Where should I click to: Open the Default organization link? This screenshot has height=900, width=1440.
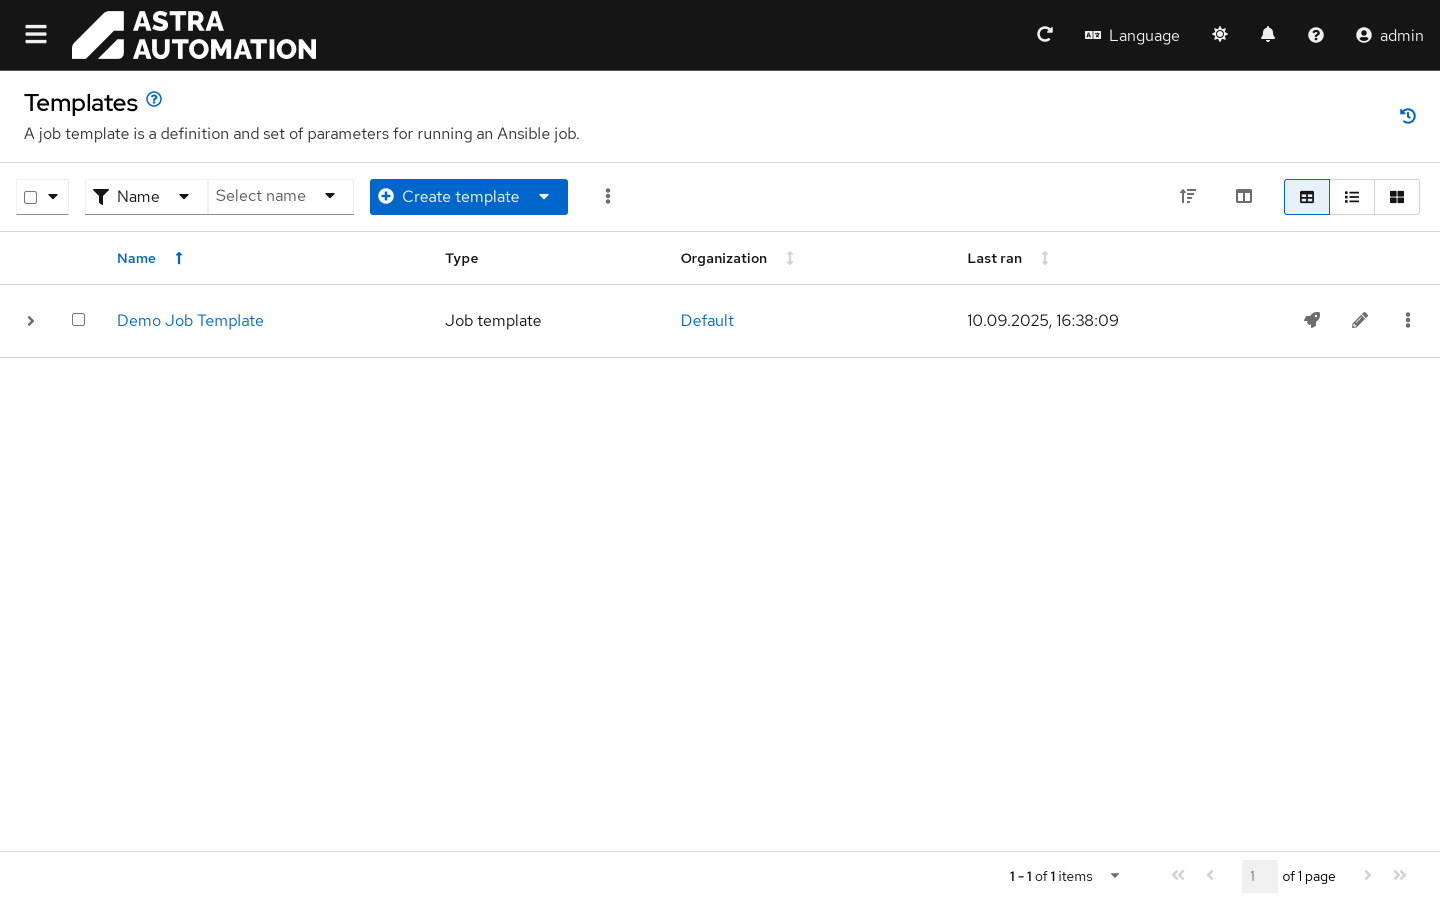[707, 320]
